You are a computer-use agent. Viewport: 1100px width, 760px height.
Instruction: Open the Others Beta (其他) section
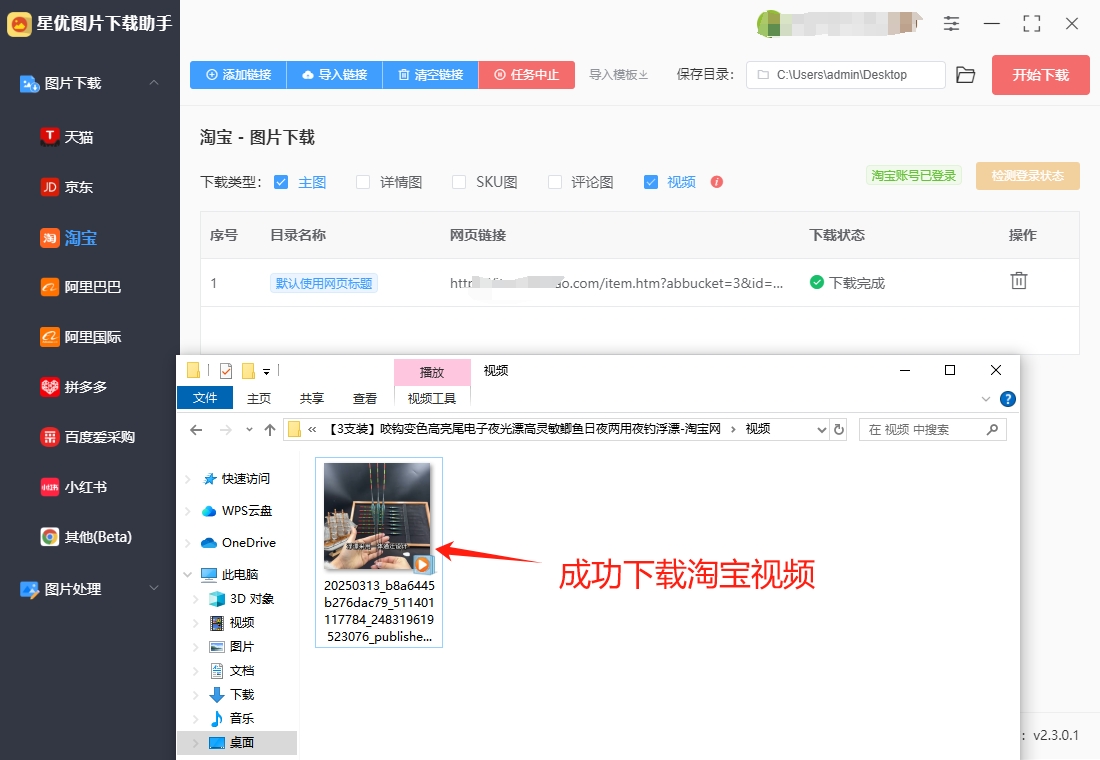[x=86, y=537]
